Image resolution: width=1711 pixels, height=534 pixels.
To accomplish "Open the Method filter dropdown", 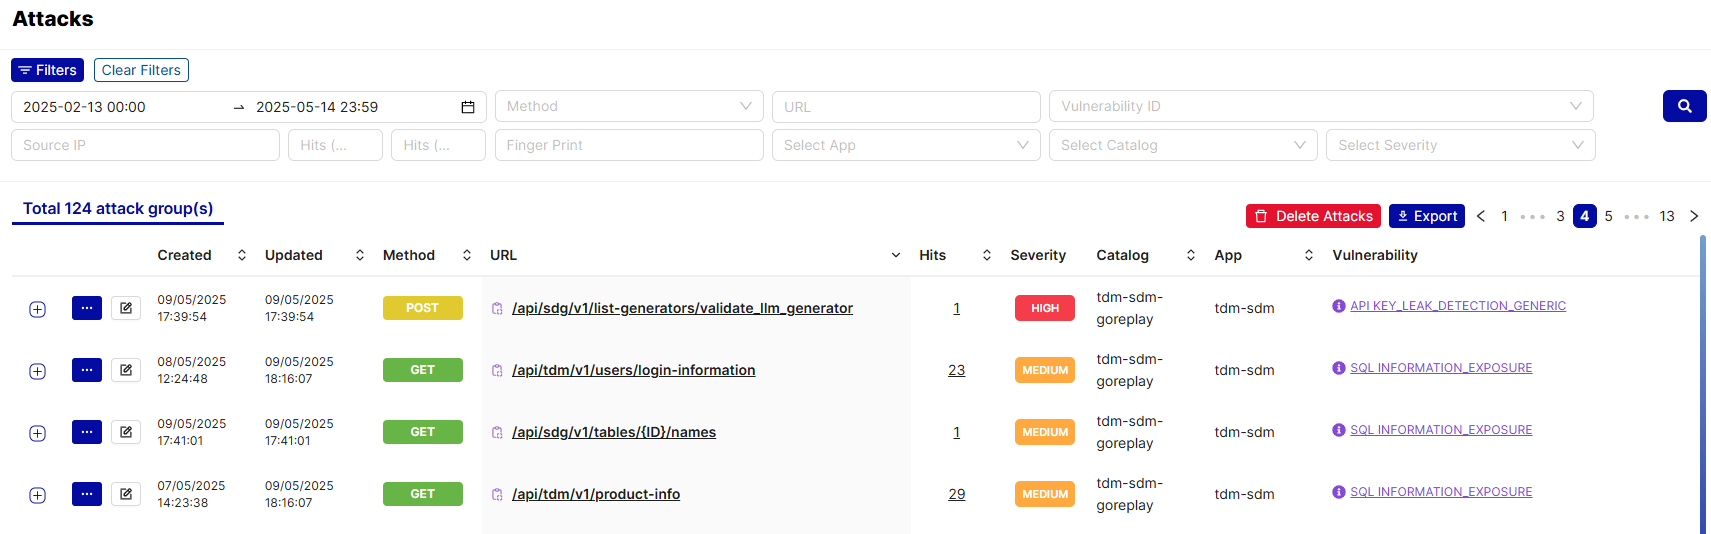I will point(629,107).
